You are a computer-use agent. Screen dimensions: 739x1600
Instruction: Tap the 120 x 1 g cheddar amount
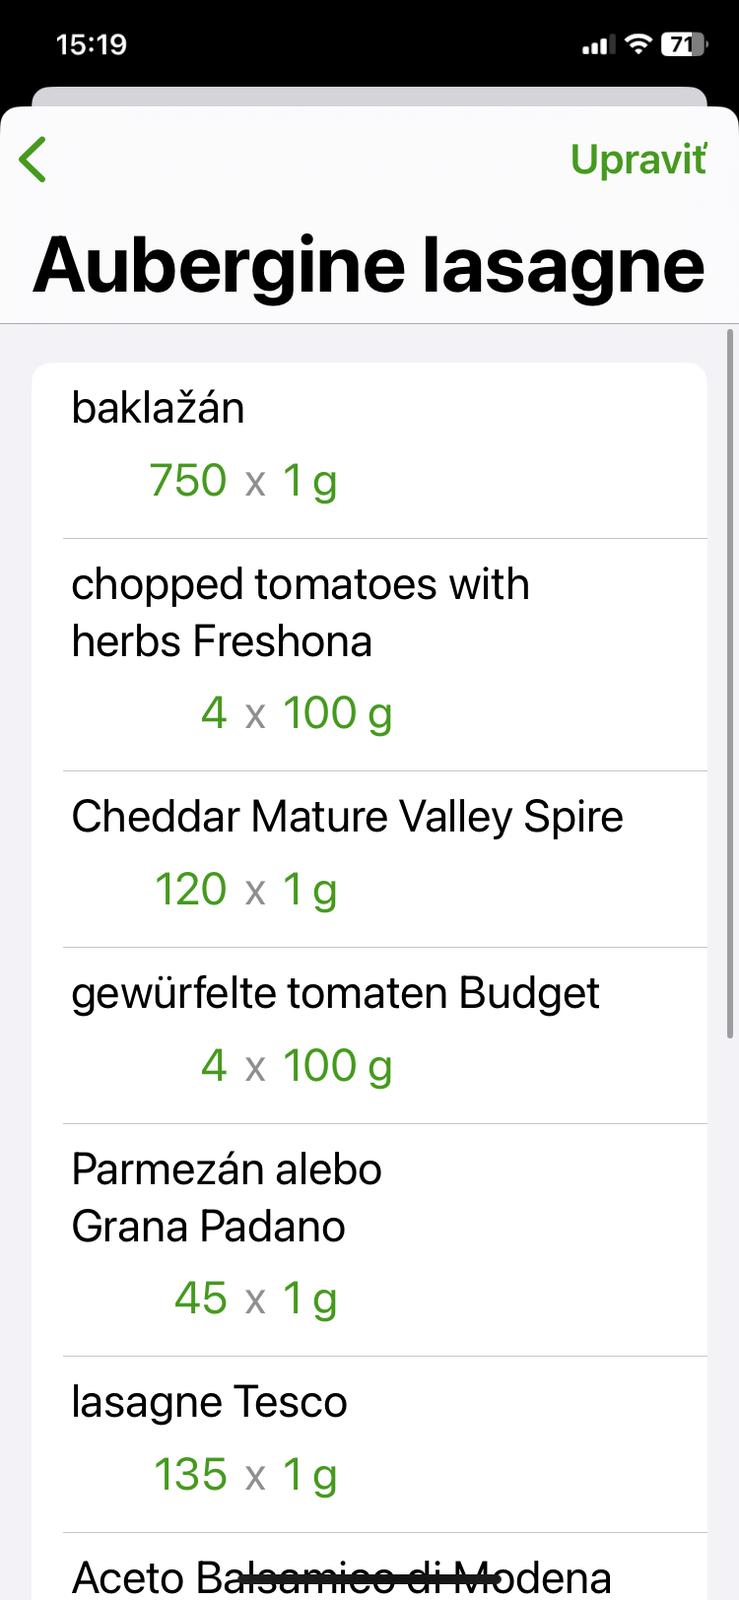[x=245, y=889]
